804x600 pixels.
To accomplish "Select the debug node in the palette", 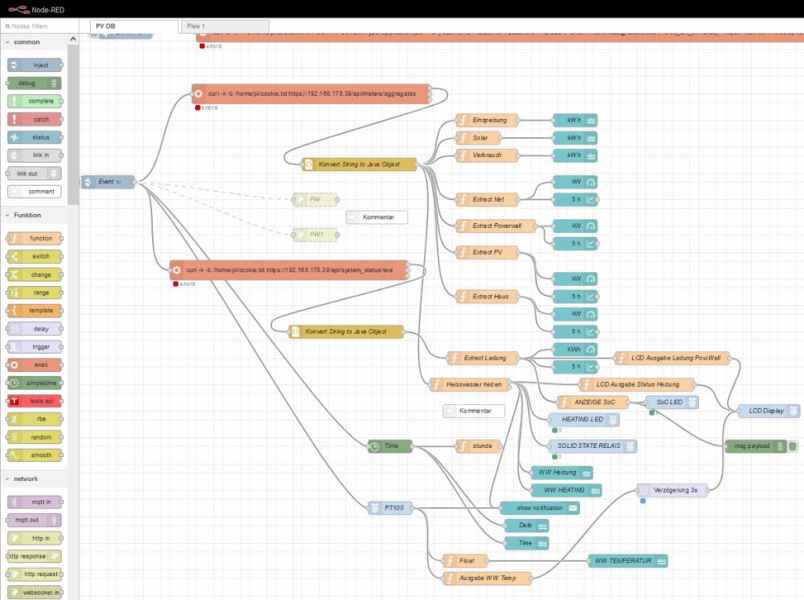I will tap(34, 83).
